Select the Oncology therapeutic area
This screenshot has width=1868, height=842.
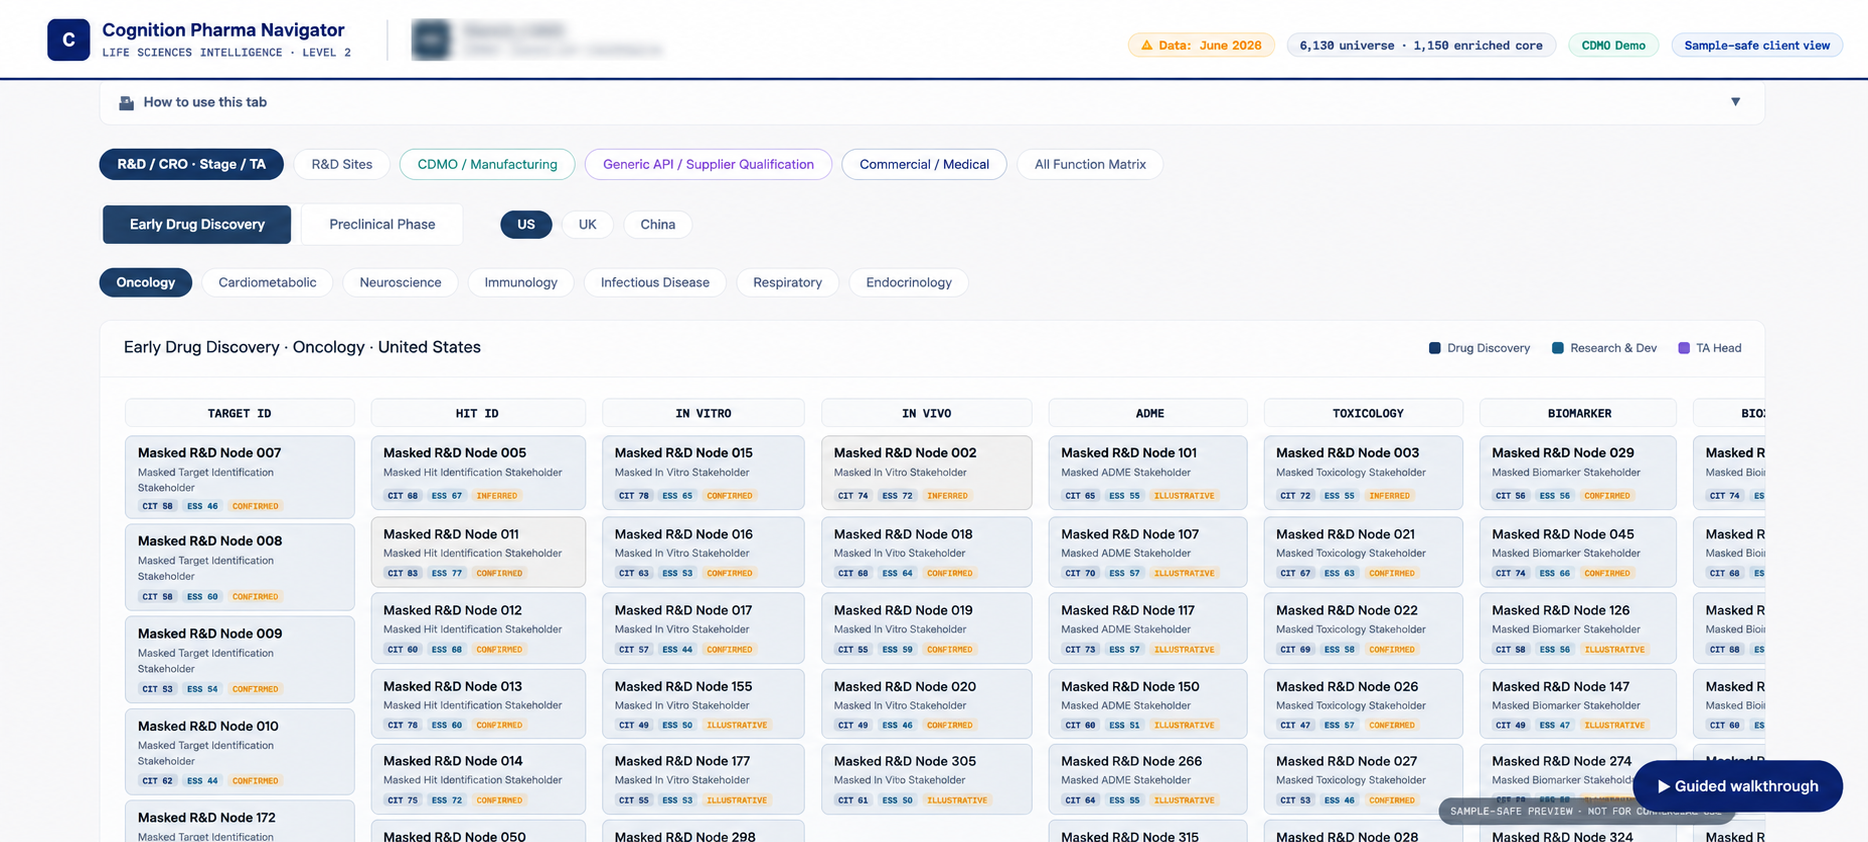coord(145,282)
